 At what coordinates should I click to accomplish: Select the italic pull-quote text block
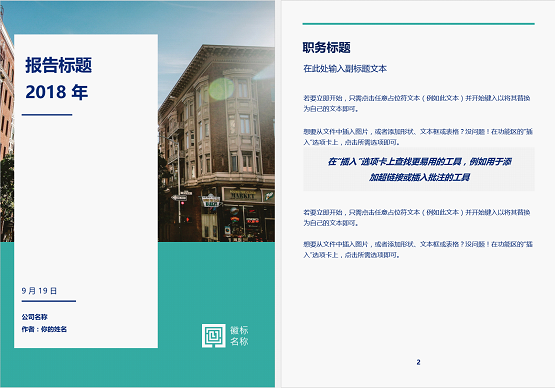419,169
